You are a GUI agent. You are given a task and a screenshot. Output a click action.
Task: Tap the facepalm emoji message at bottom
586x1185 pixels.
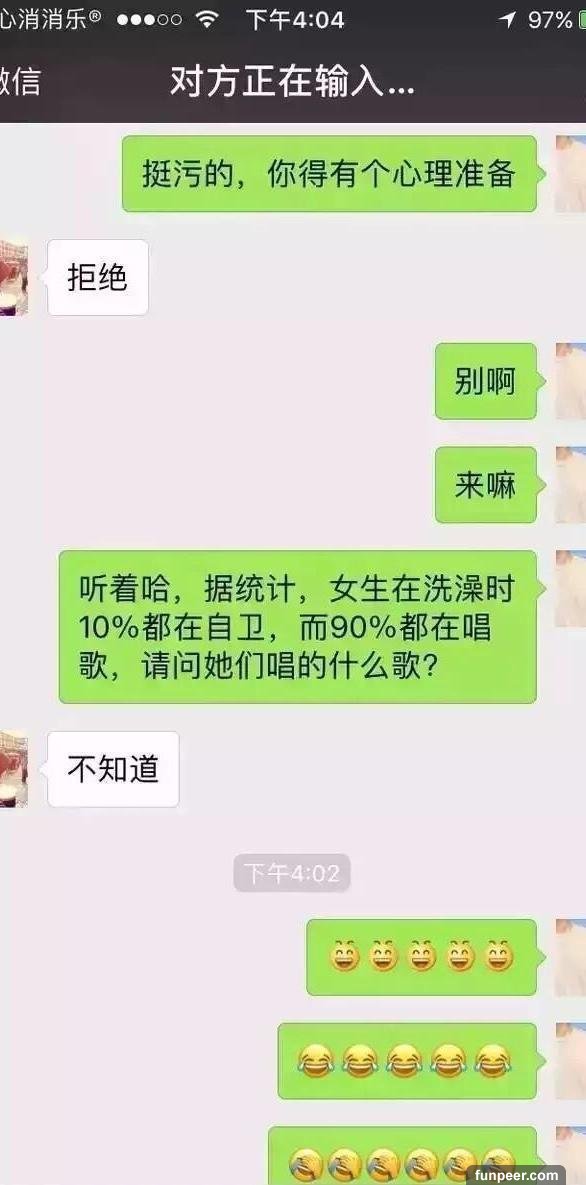point(406,1156)
